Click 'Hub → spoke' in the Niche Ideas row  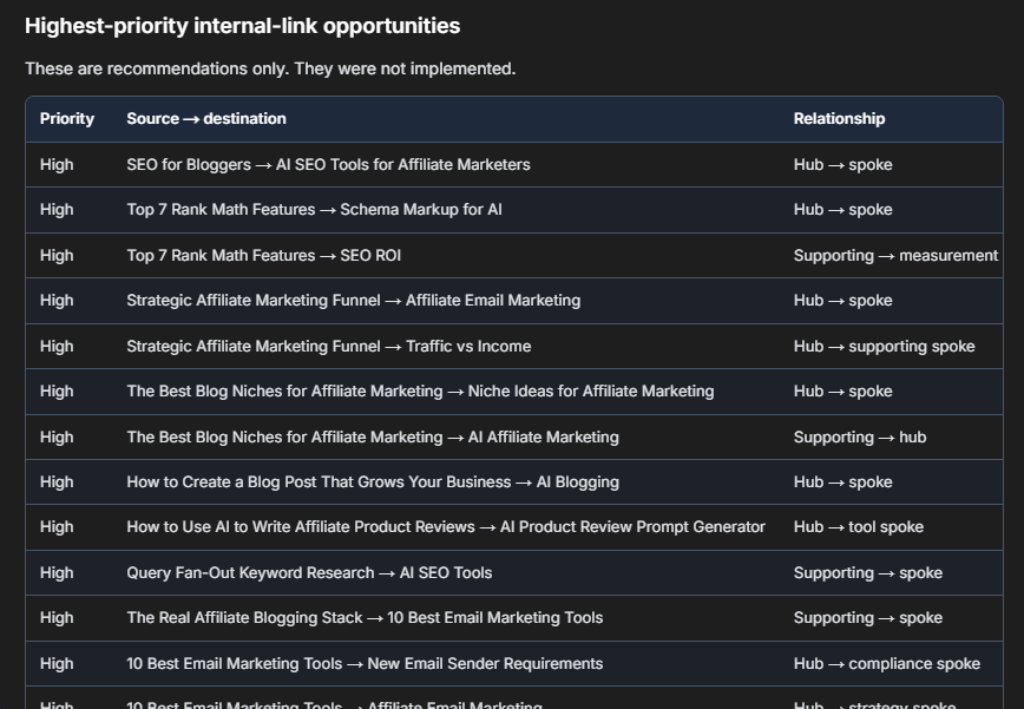(x=843, y=391)
